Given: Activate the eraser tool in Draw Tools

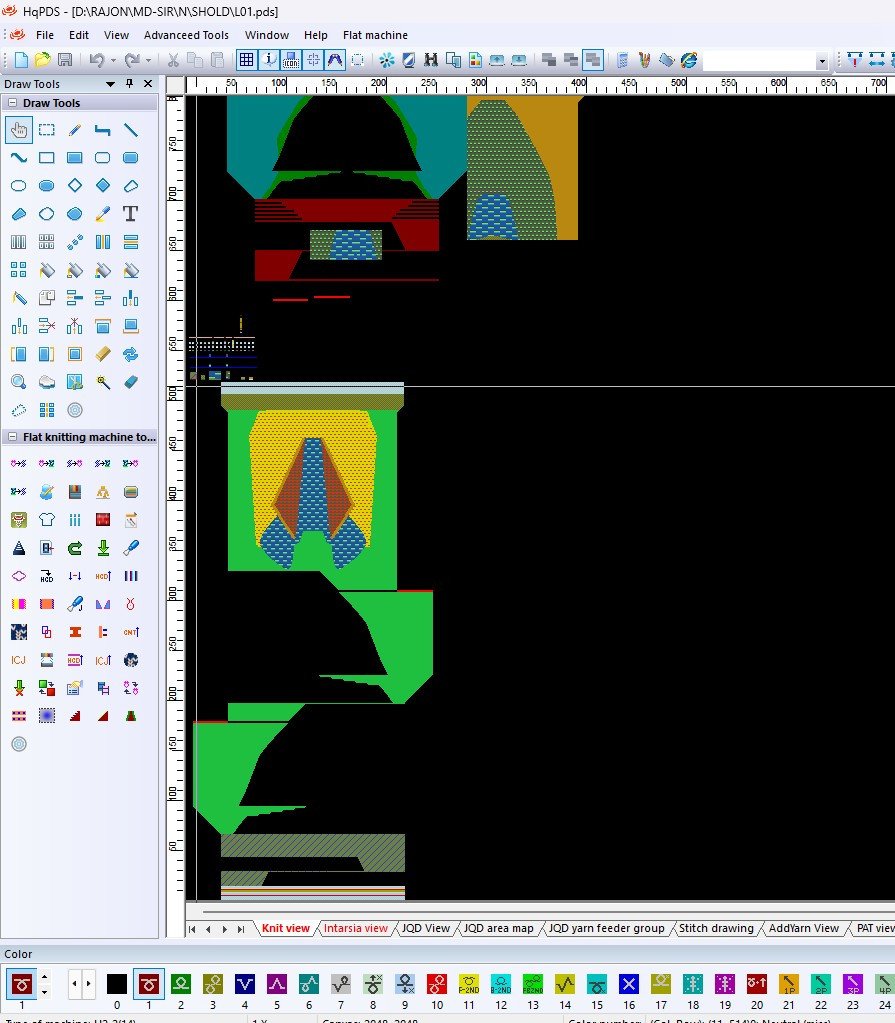Looking at the screenshot, I should coord(130,382).
